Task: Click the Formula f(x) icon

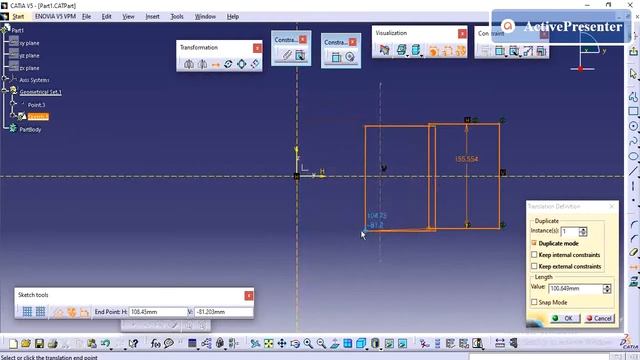Action: pyautogui.click(x=155, y=344)
